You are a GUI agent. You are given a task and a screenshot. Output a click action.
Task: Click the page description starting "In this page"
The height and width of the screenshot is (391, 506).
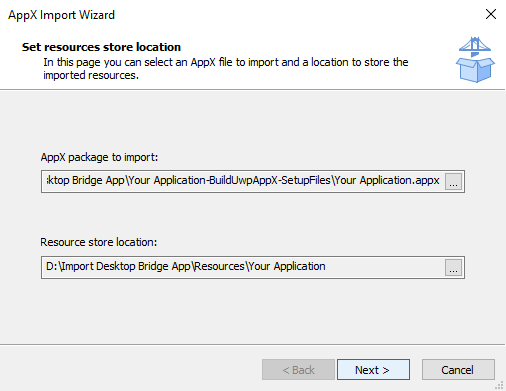coord(226,69)
